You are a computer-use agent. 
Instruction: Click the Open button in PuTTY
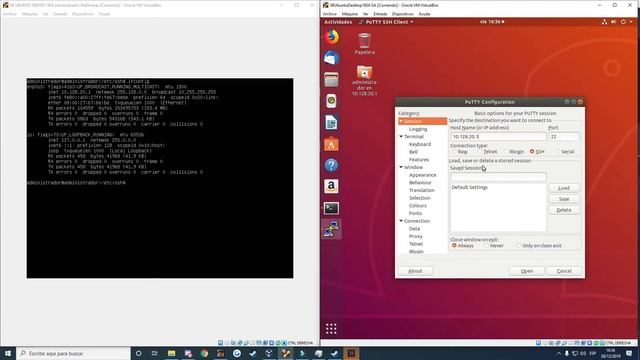coord(527,271)
